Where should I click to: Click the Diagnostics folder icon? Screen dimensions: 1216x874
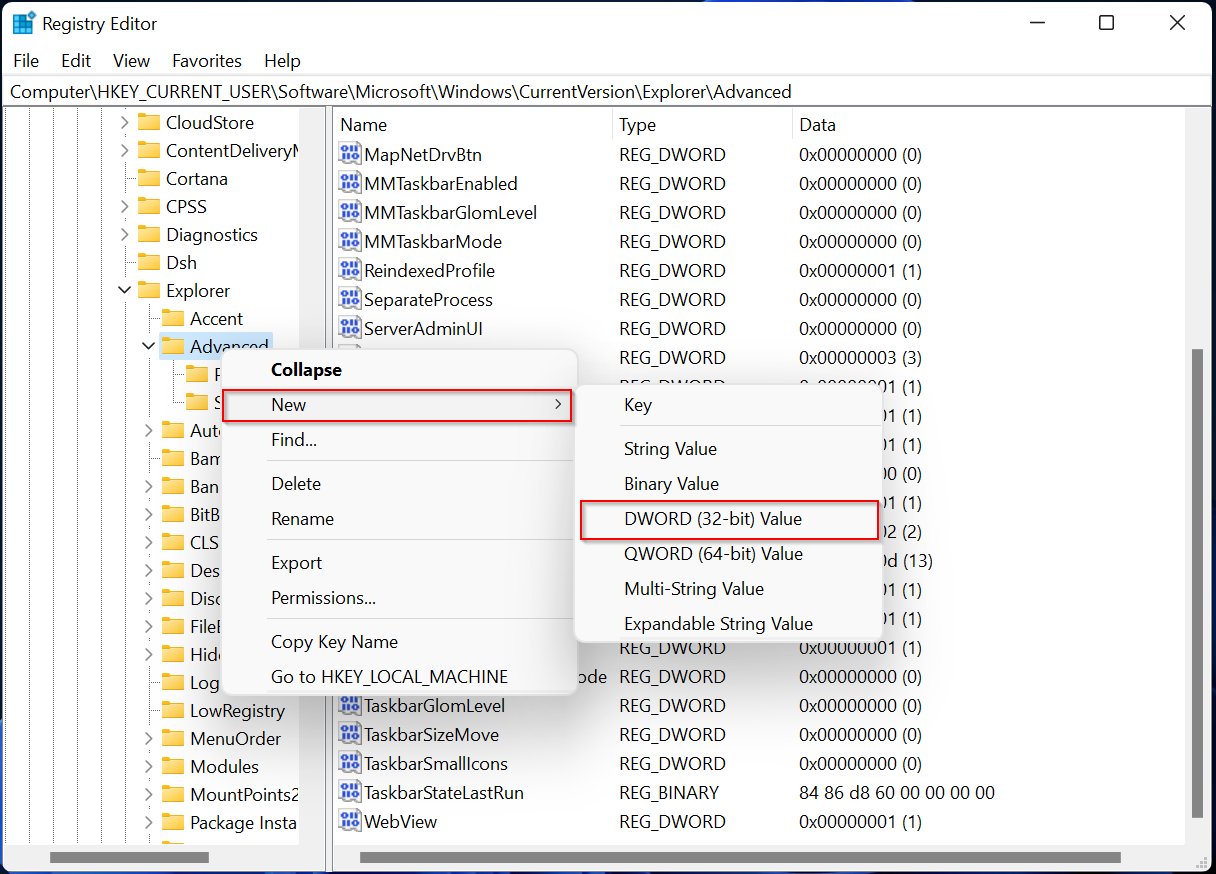149,234
